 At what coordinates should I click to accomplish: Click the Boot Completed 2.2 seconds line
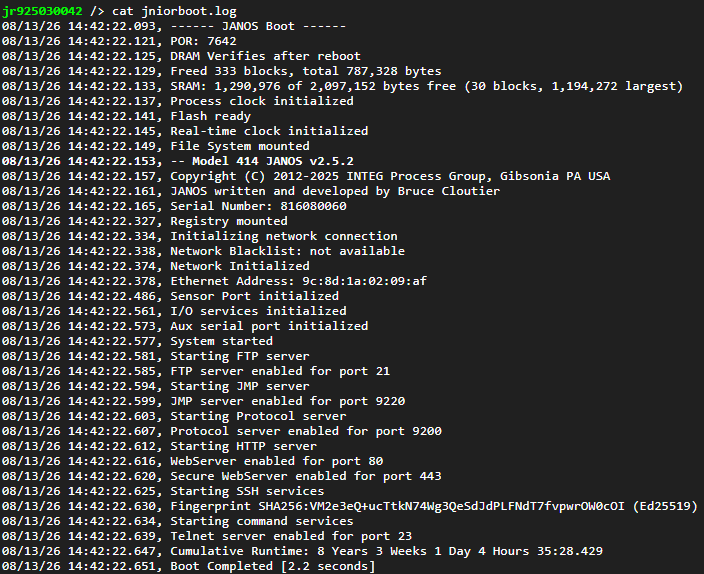[188, 566]
